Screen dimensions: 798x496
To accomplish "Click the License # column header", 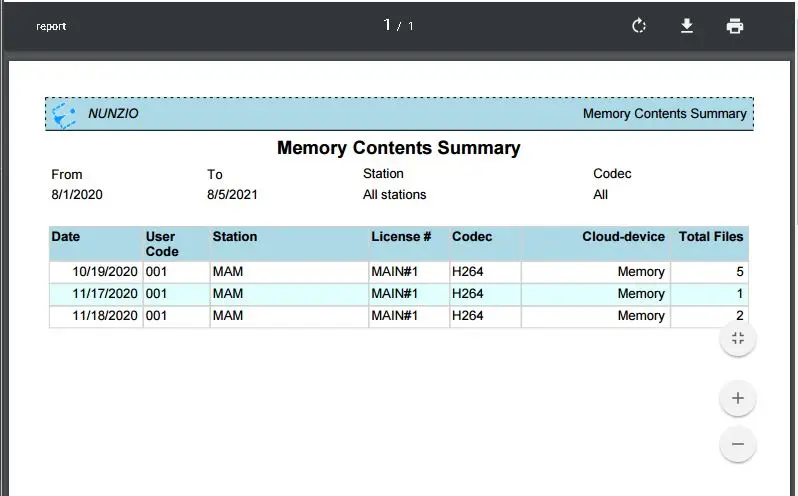I will click(401, 237).
